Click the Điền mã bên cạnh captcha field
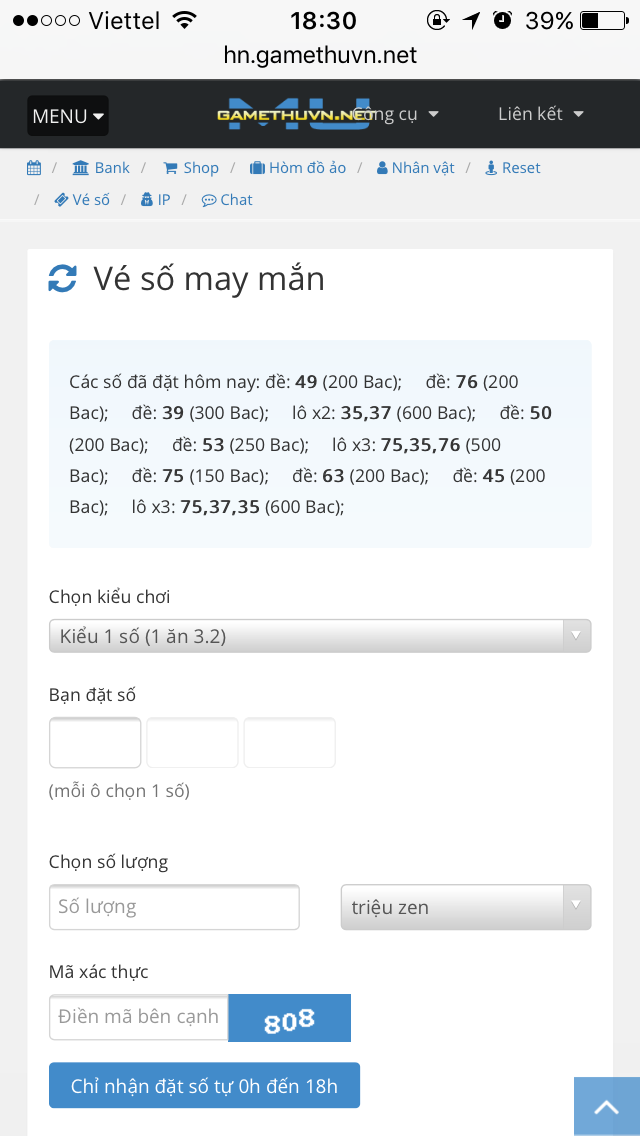The width and height of the screenshot is (640, 1136). click(138, 1017)
